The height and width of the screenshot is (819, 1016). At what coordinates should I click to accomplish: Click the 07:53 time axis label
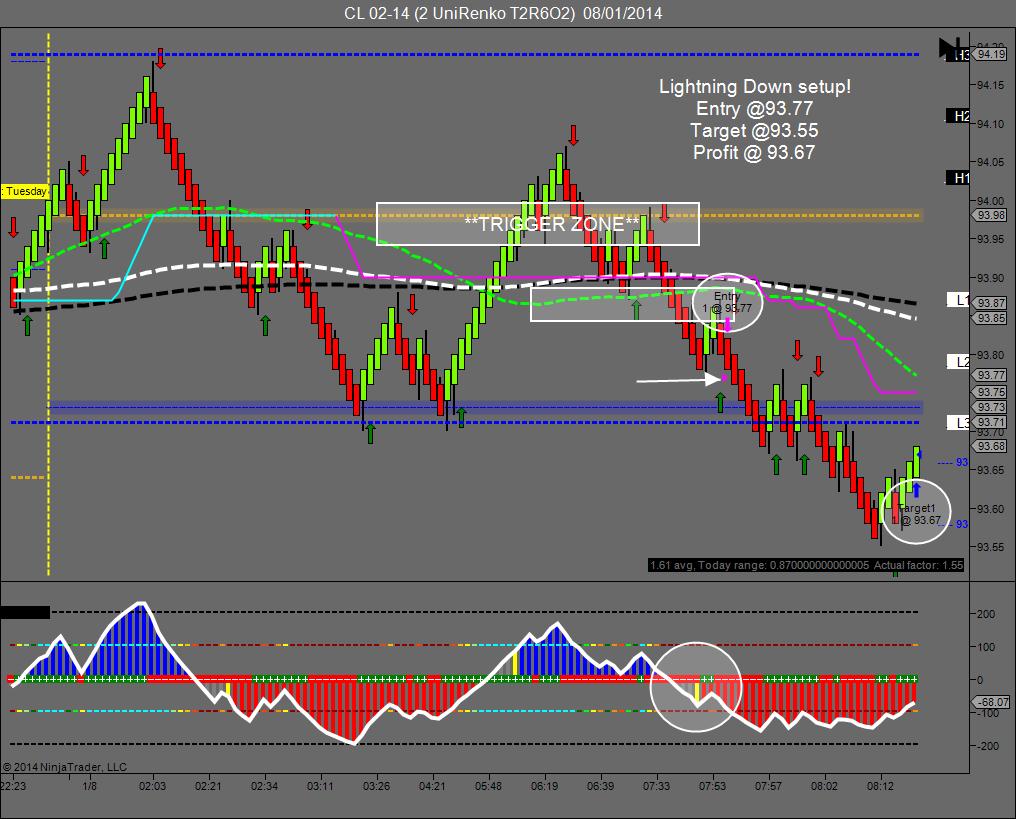[712, 786]
